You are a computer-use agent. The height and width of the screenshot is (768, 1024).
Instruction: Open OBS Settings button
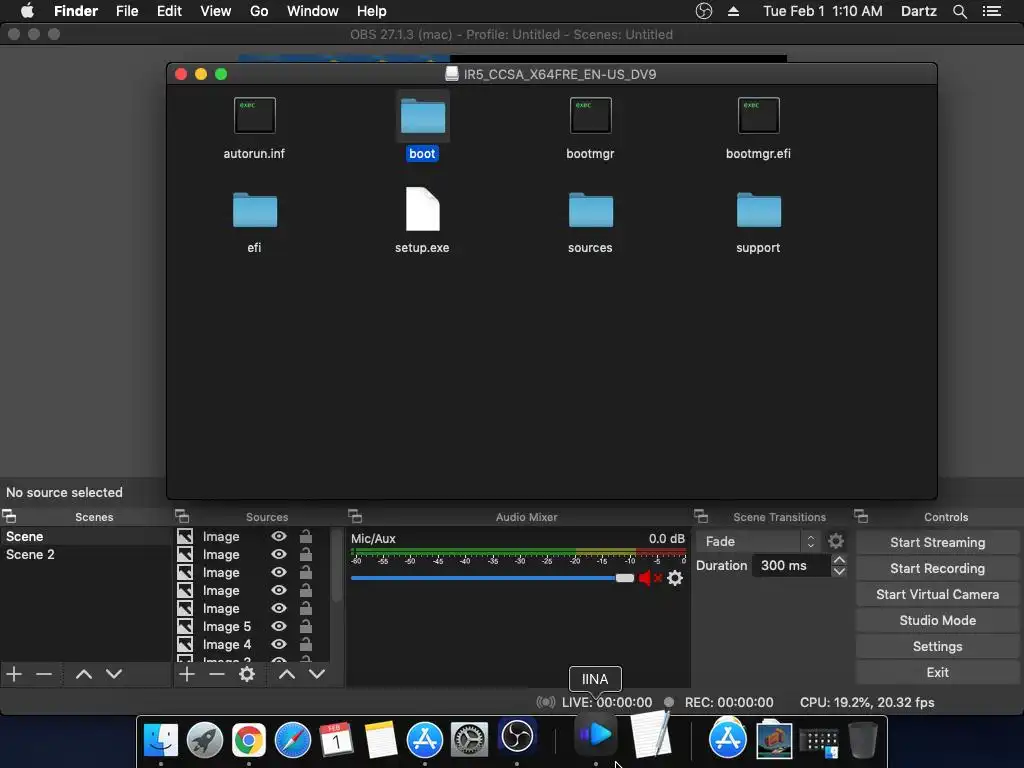(937, 647)
